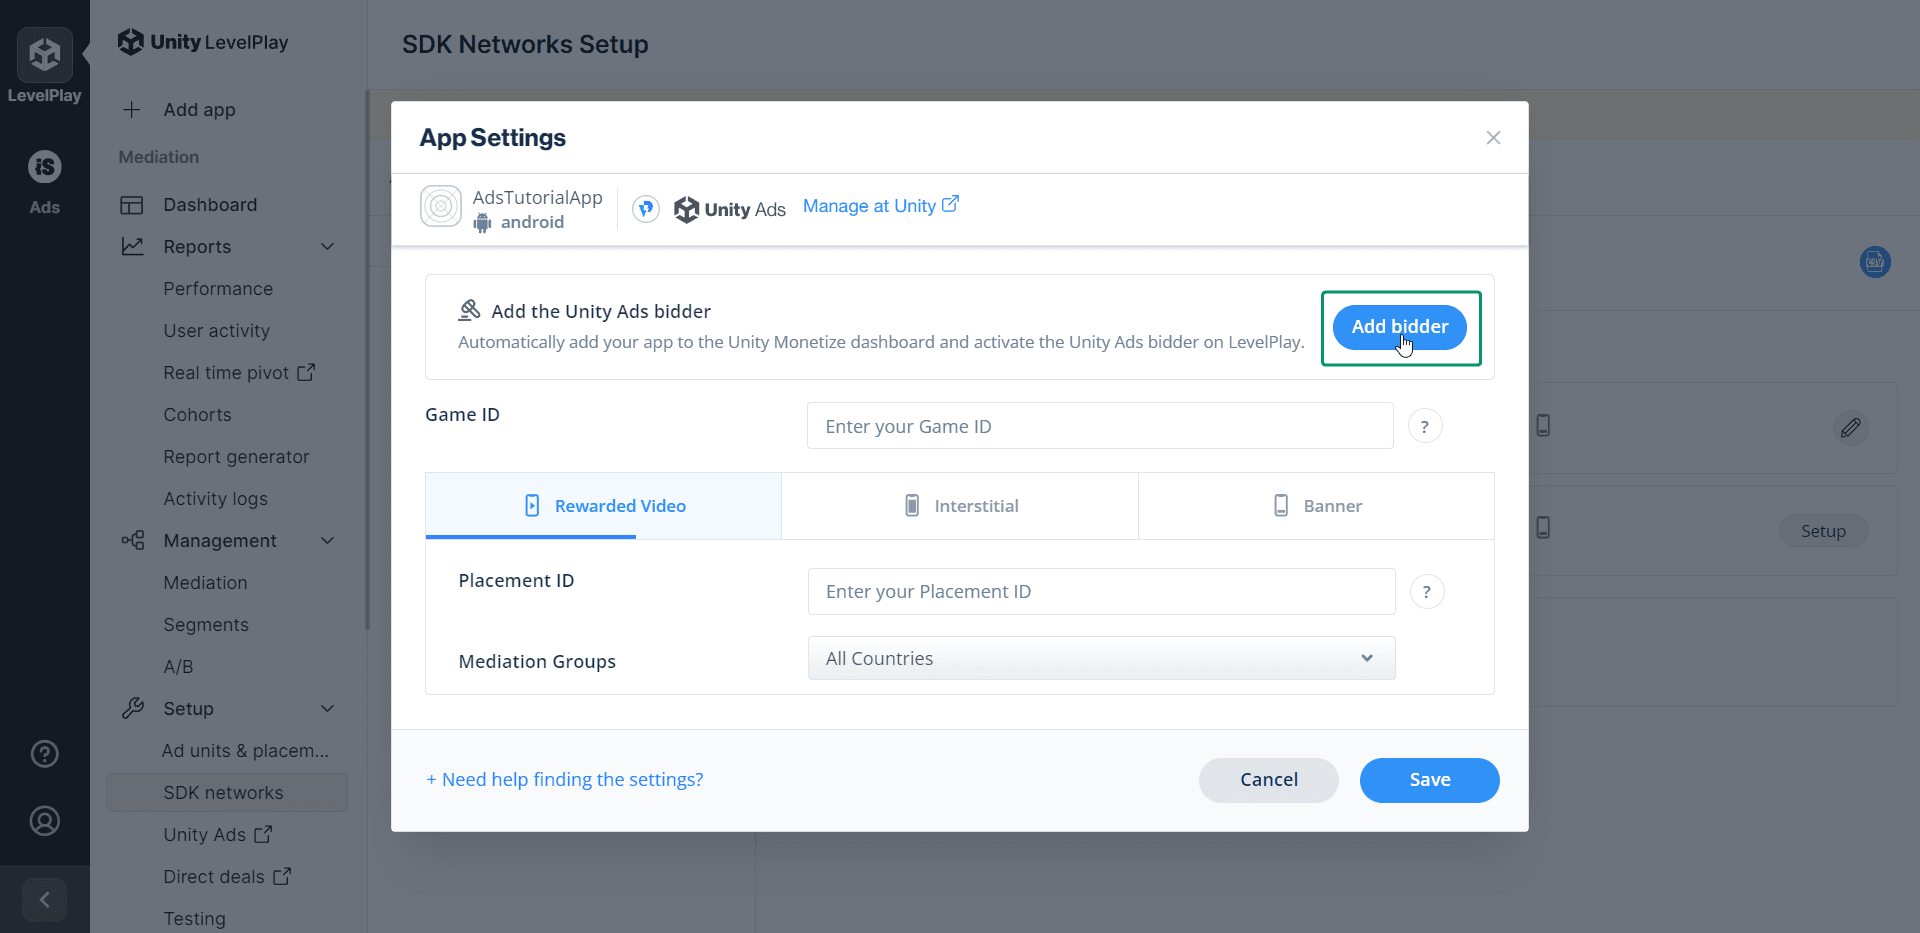Click the Add bidder button
1920x933 pixels.
[1399, 327]
